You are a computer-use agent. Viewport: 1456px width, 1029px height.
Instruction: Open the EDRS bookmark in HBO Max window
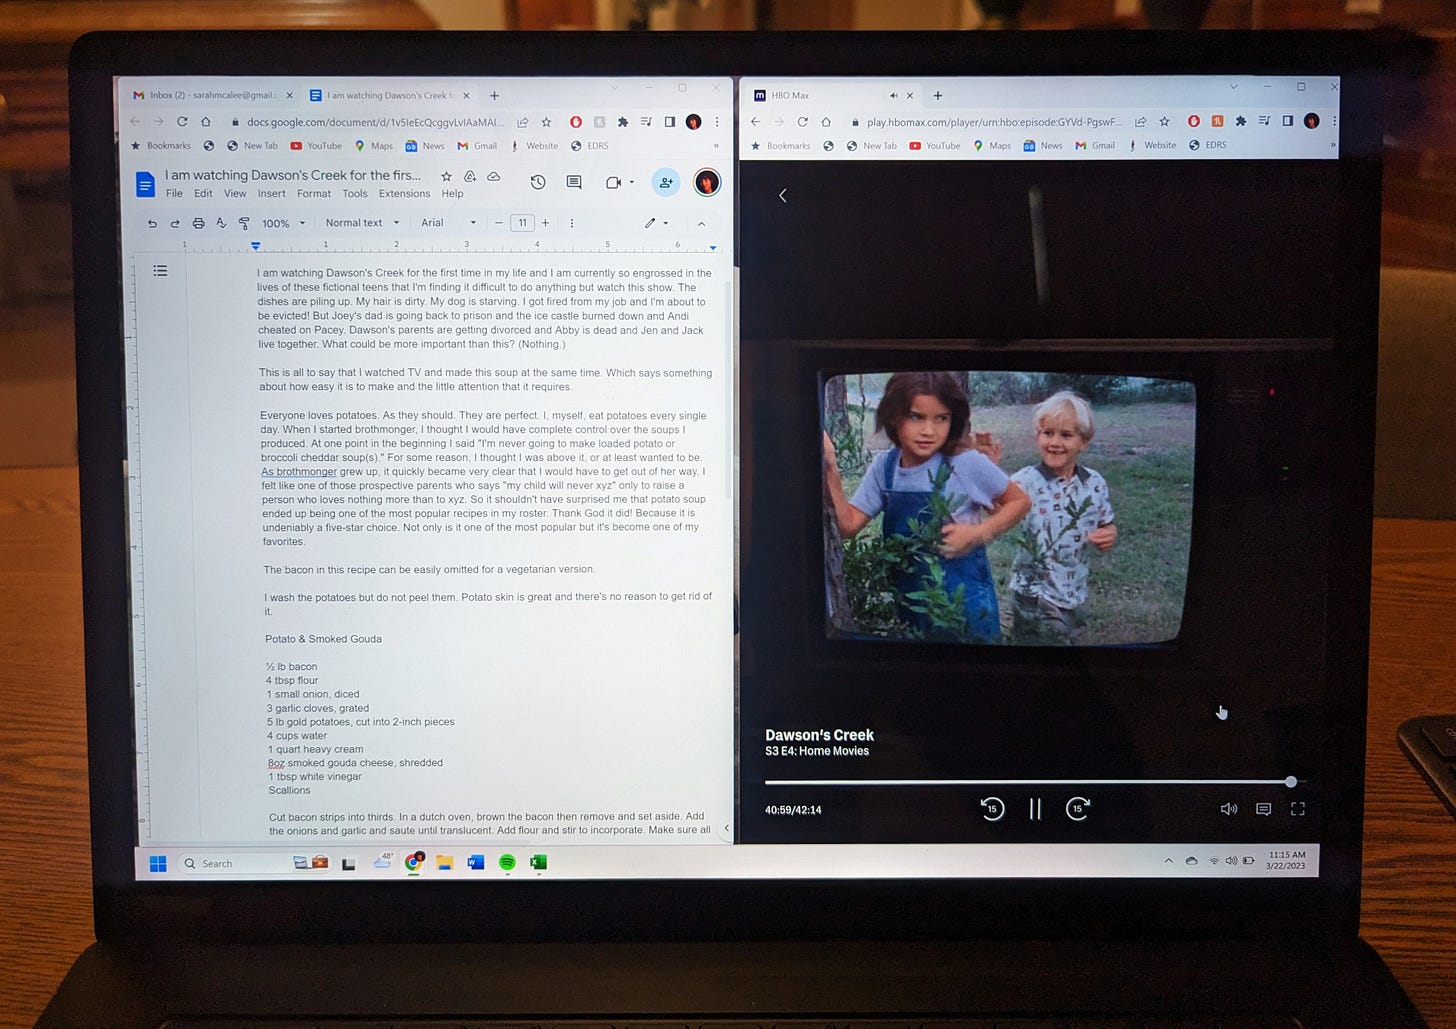pyautogui.click(x=1207, y=145)
